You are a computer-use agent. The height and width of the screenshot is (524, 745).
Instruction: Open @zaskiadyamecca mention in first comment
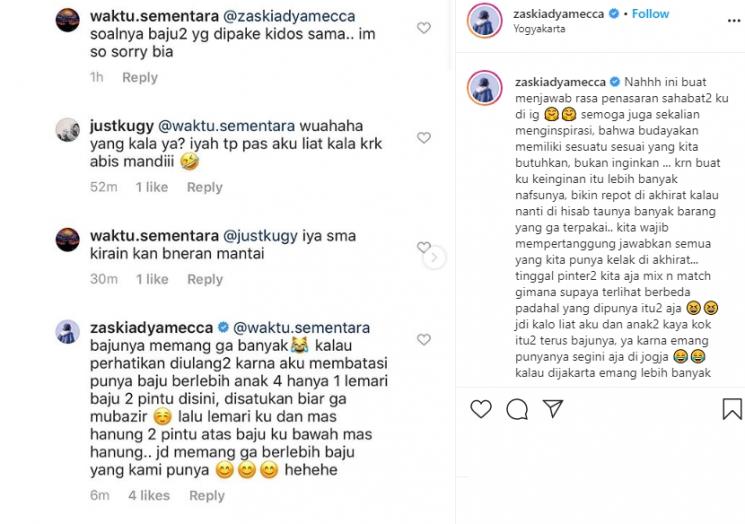pyautogui.click(x=289, y=16)
